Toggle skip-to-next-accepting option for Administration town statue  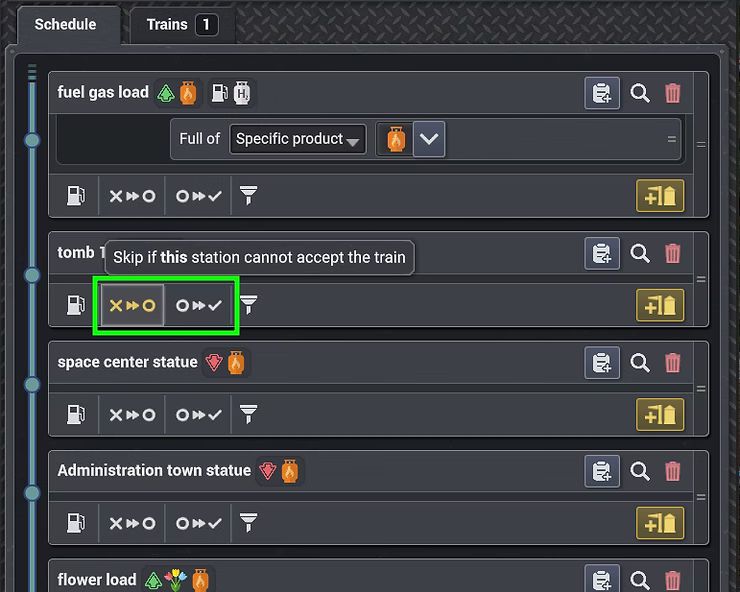[x=199, y=523]
